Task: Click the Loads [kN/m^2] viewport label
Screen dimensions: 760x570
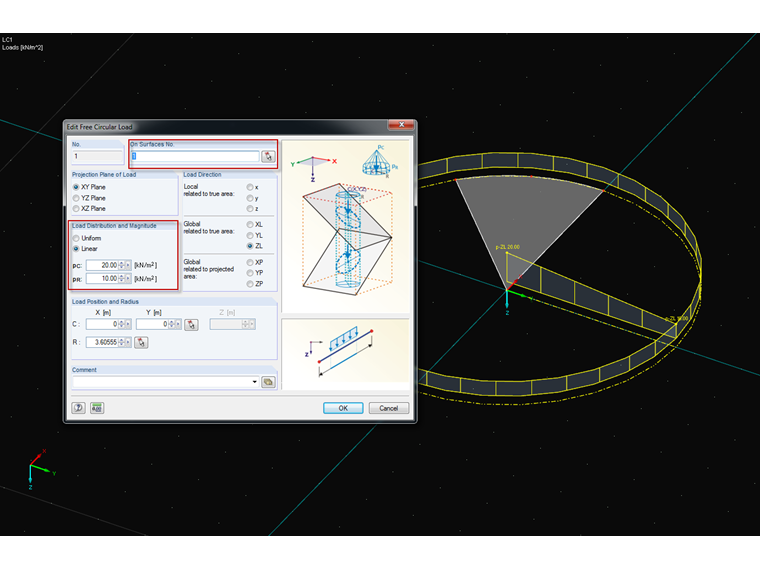Action: point(22,48)
